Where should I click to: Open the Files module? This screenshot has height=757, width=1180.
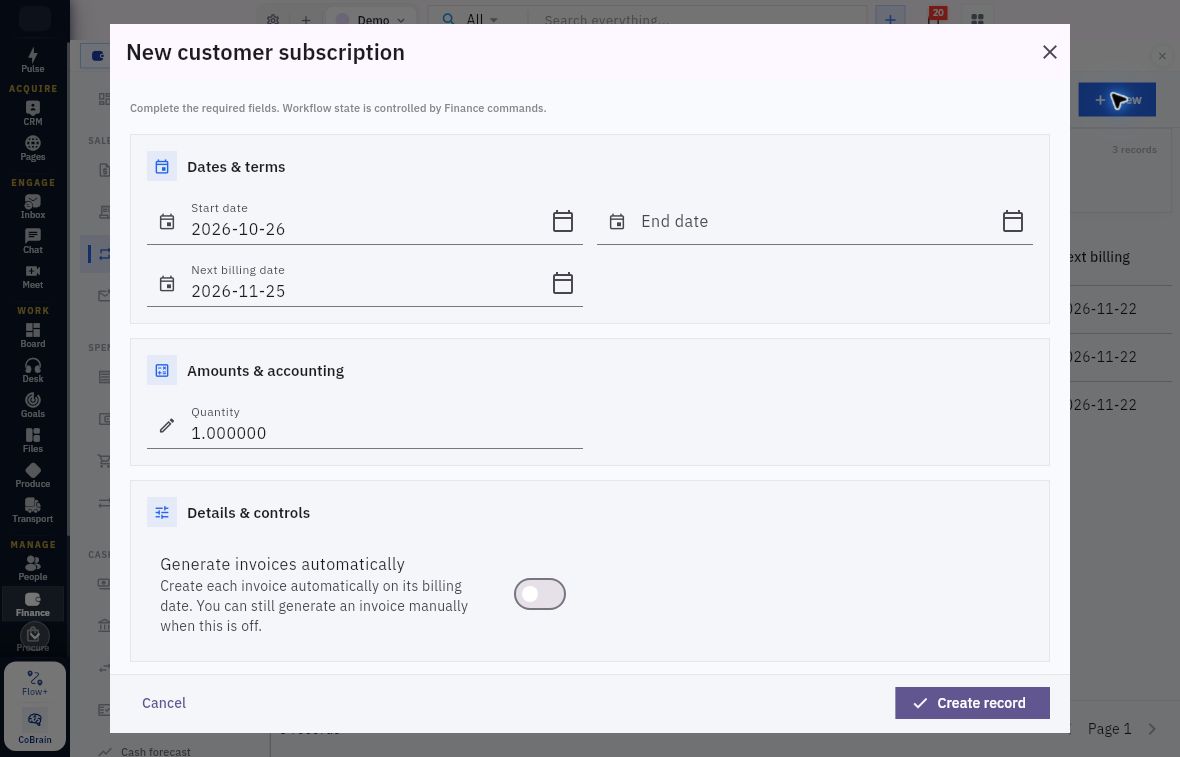pyautogui.click(x=32, y=440)
